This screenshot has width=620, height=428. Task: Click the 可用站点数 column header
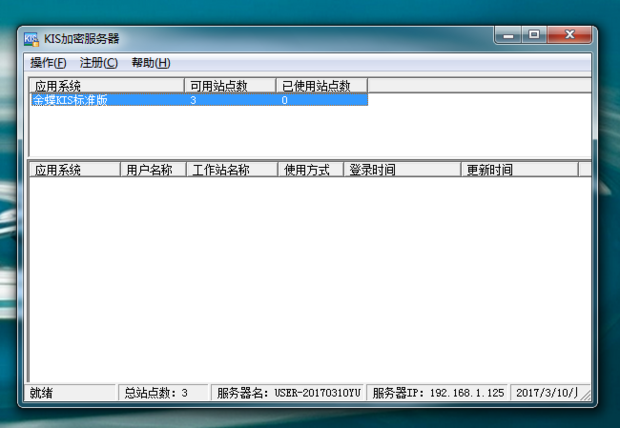click(230, 85)
